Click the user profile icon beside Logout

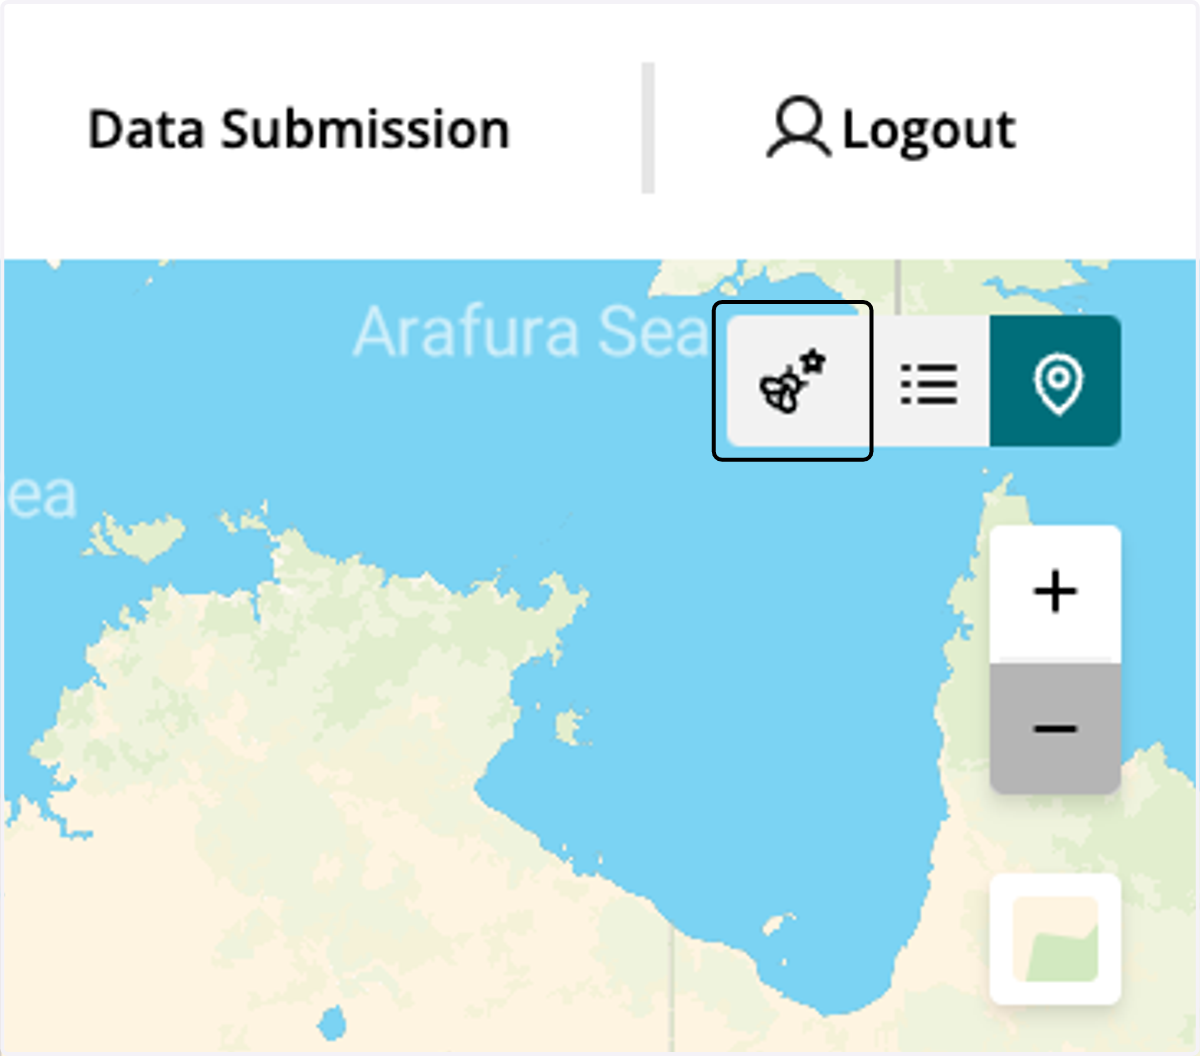pyautogui.click(x=798, y=128)
